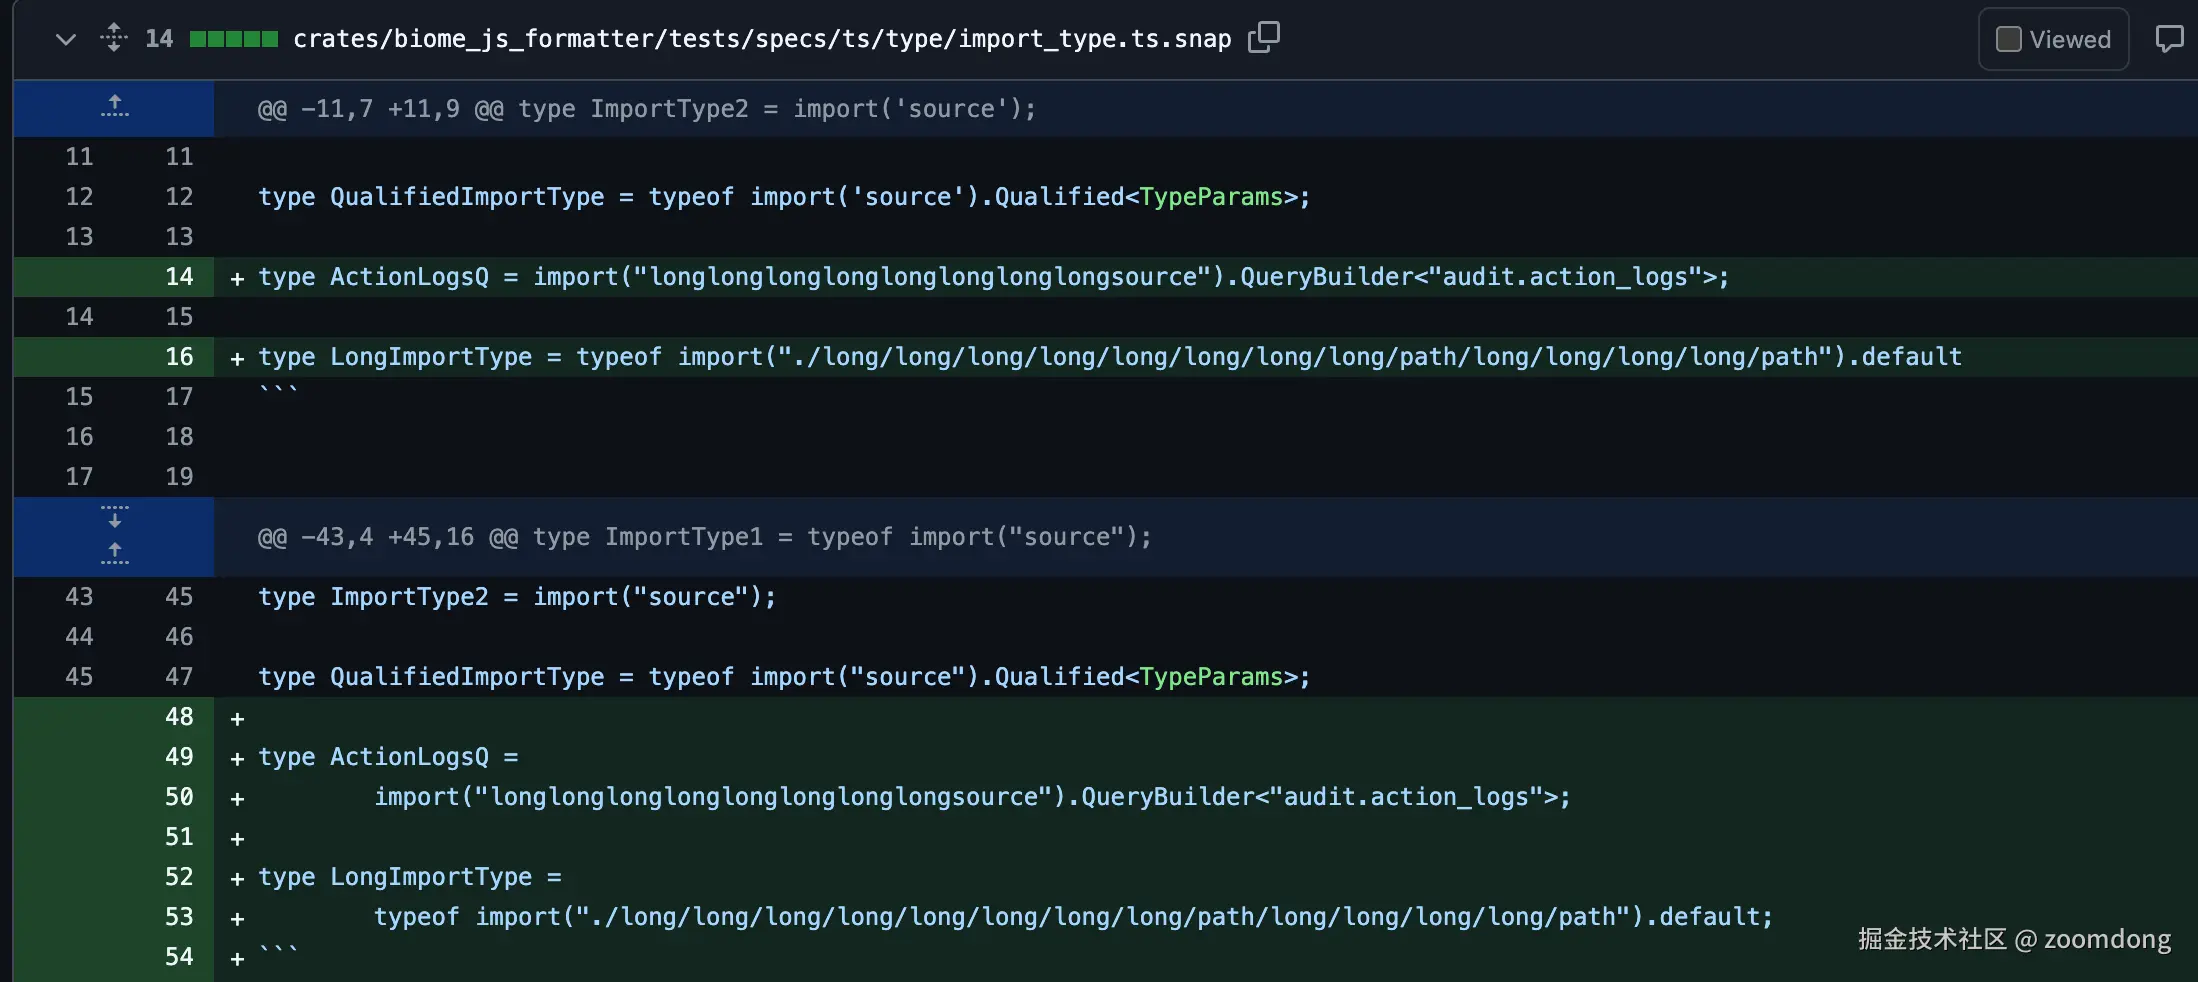Copy the file path to clipboard
Viewport: 2198px width, 982px height.
[x=1263, y=38]
